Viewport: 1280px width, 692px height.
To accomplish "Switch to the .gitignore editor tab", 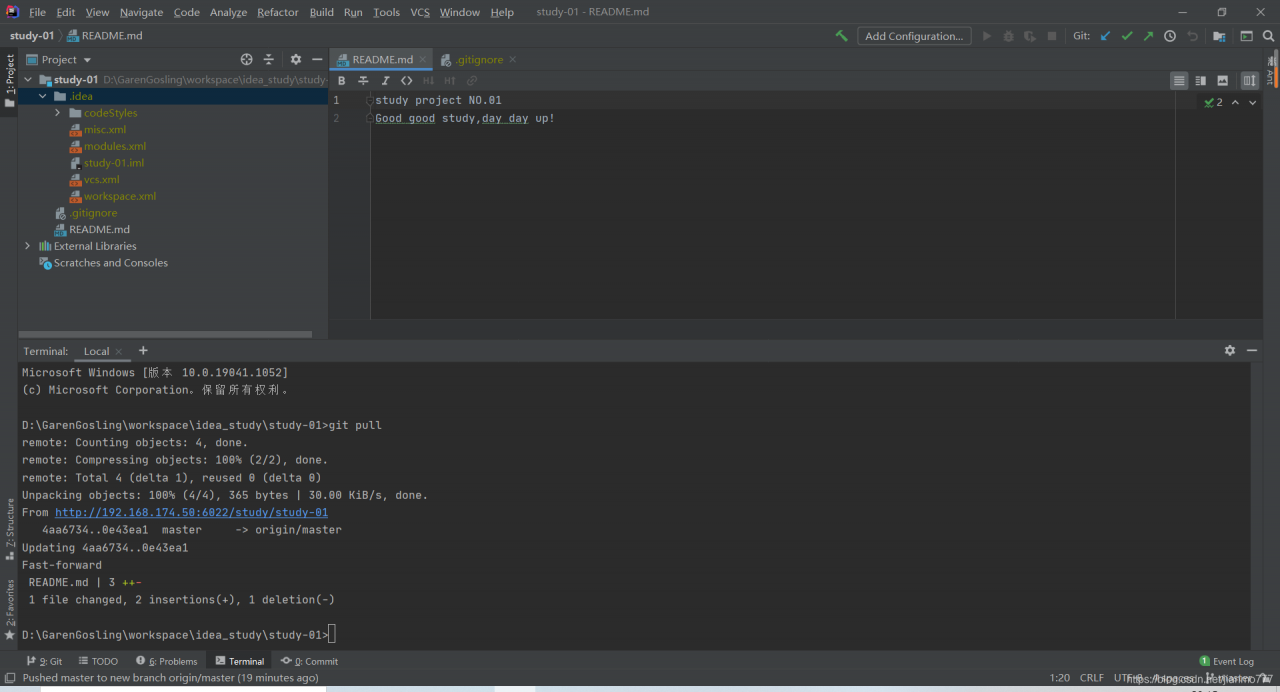I will [x=478, y=60].
